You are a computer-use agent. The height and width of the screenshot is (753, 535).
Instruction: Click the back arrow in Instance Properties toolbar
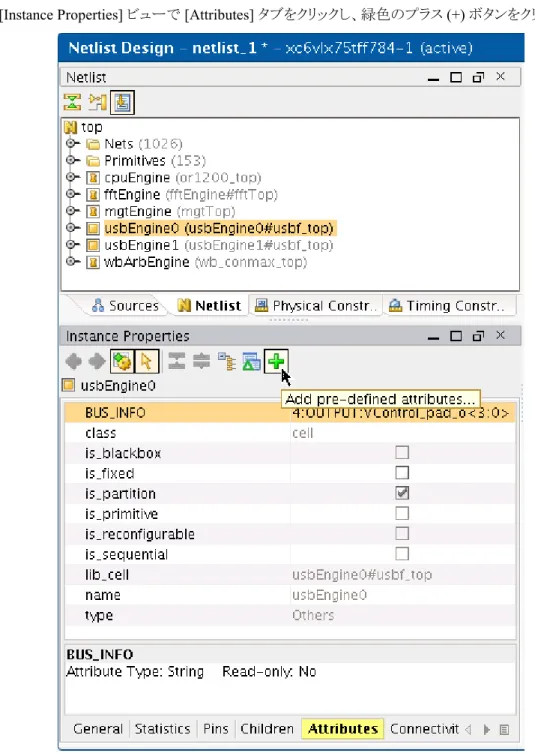point(73,362)
